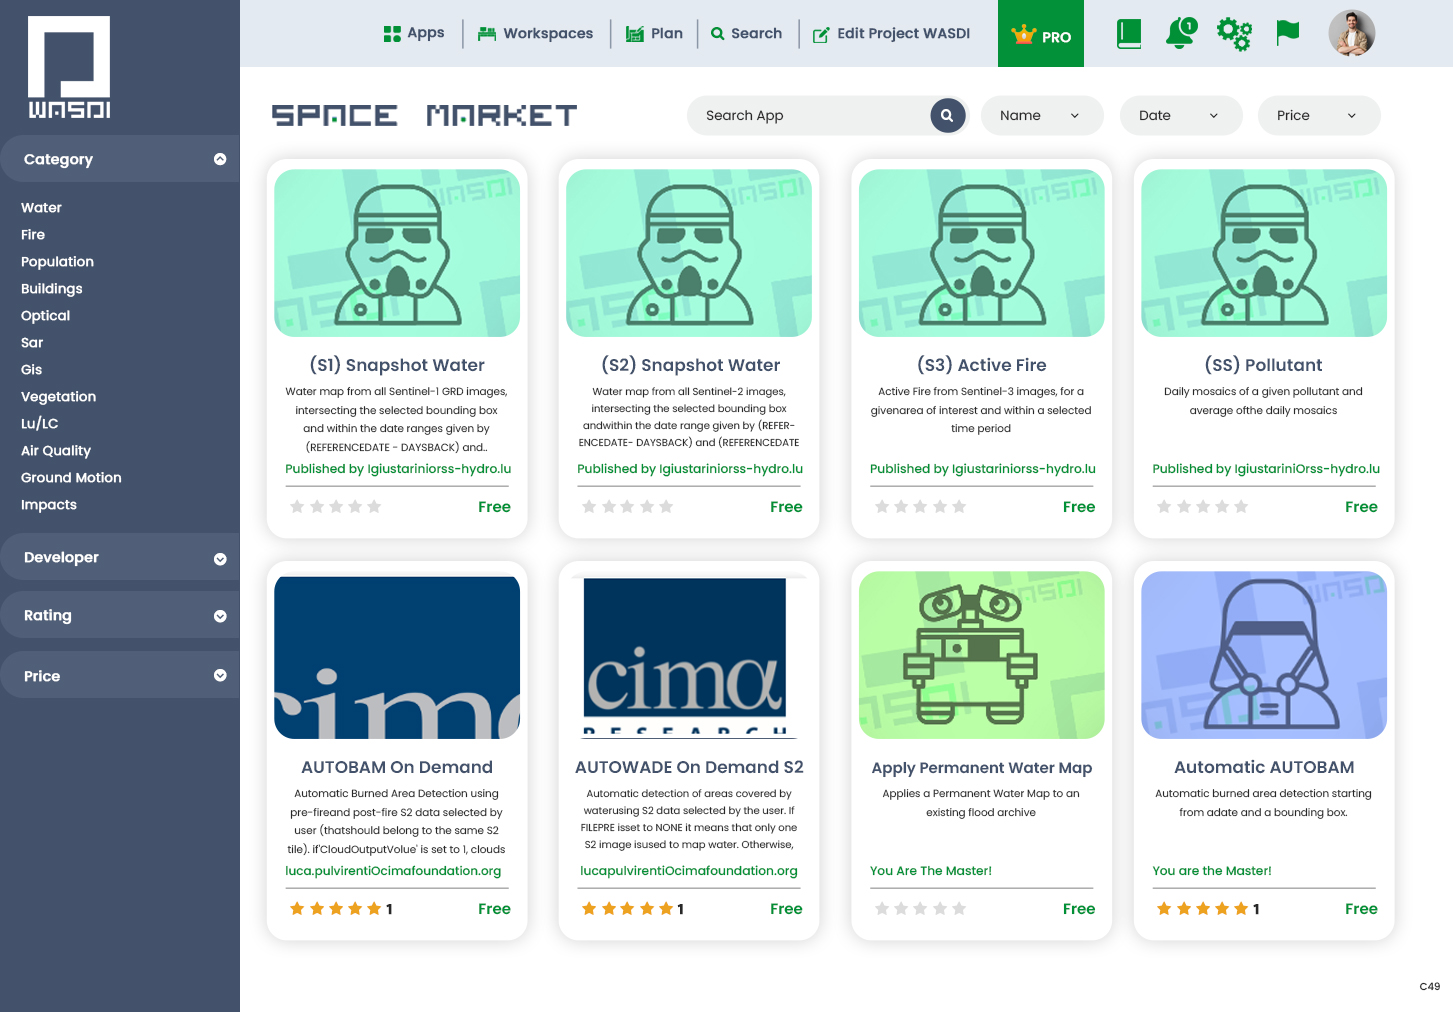Select the Vegetation category
The height and width of the screenshot is (1012, 1453).
pyautogui.click(x=58, y=397)
